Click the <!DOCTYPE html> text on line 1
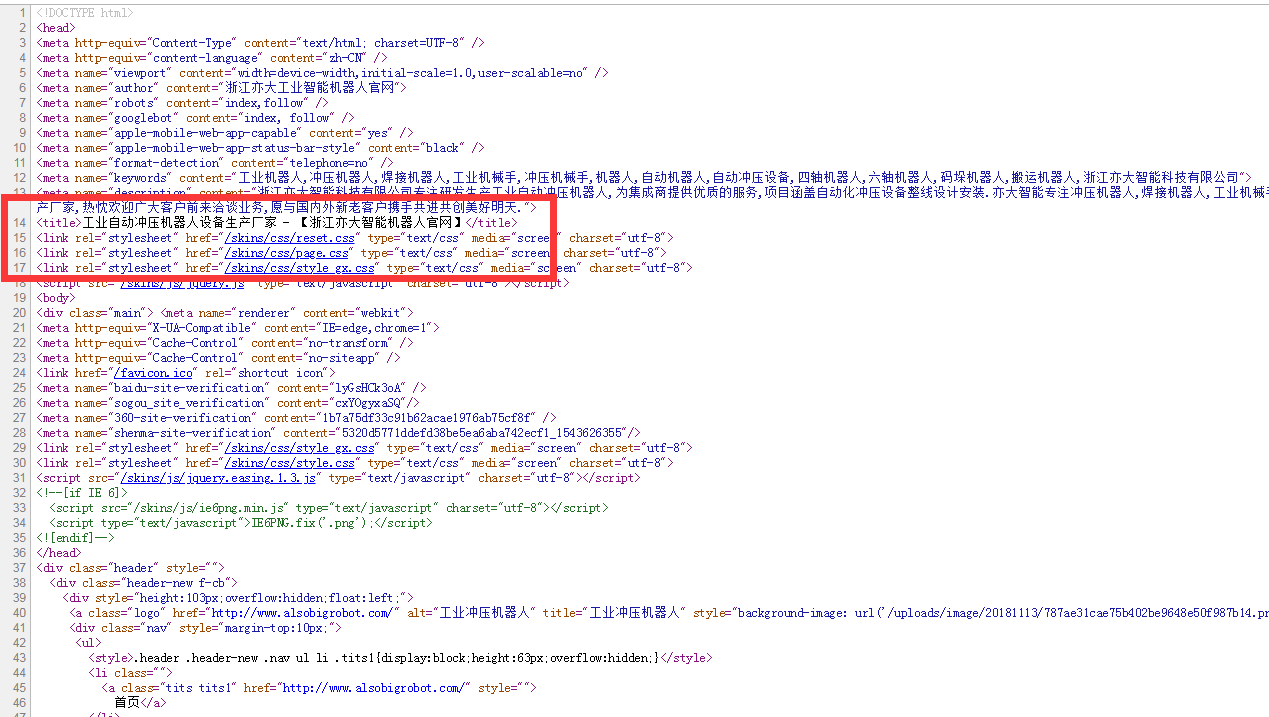Image resolution: width=1269 pixels, height=717 pixels. click(x=85, y=13)
